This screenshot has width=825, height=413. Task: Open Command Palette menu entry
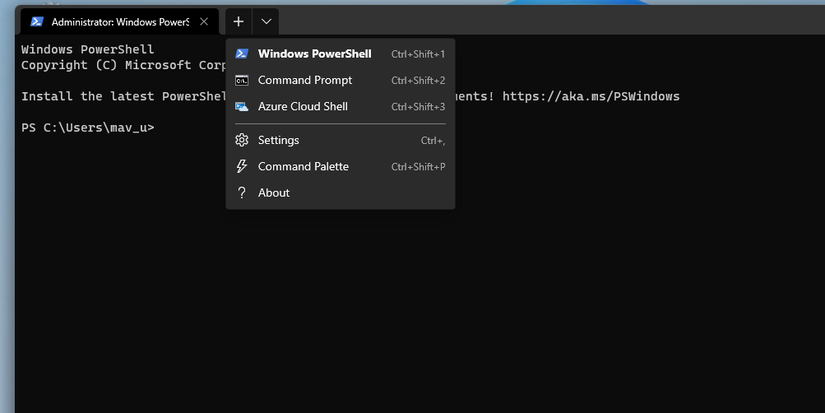pyautogui.click(x=303, y=166)
